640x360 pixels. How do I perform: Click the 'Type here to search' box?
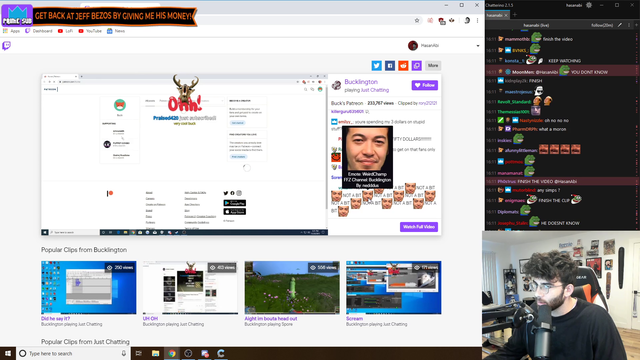click(x=73, y=353)
